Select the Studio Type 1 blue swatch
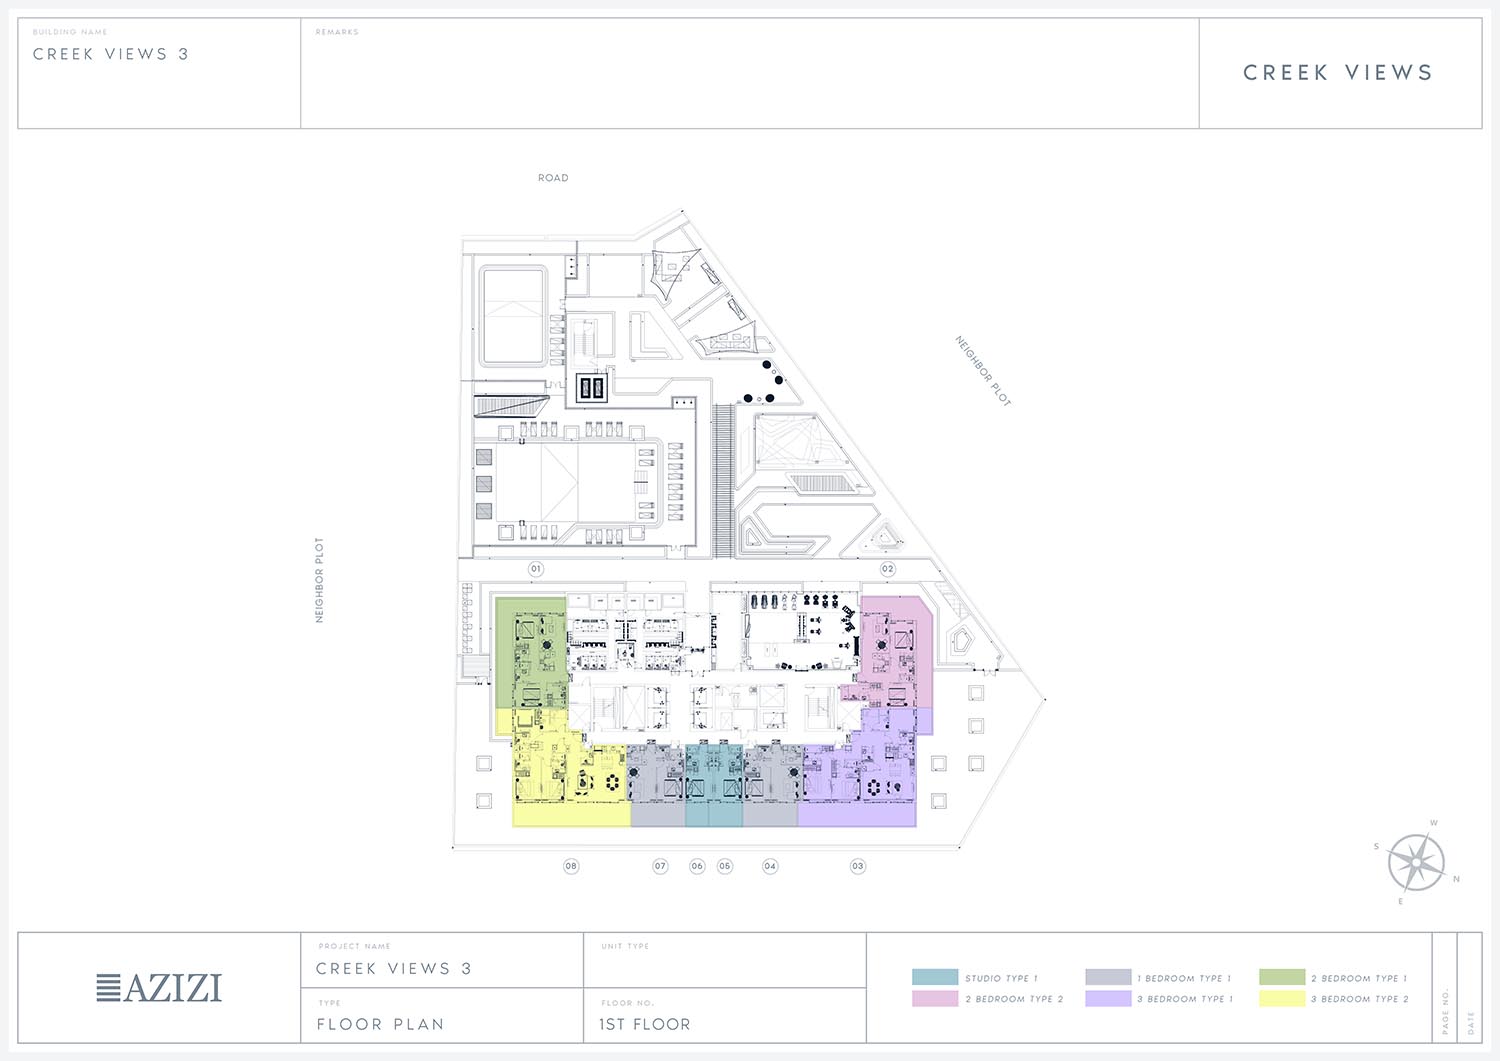 [935, 977]
